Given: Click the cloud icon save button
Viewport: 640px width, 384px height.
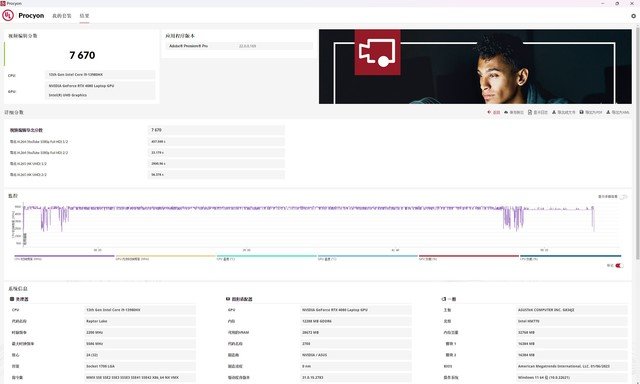Looking at the screenshot, I should point(514,112).
